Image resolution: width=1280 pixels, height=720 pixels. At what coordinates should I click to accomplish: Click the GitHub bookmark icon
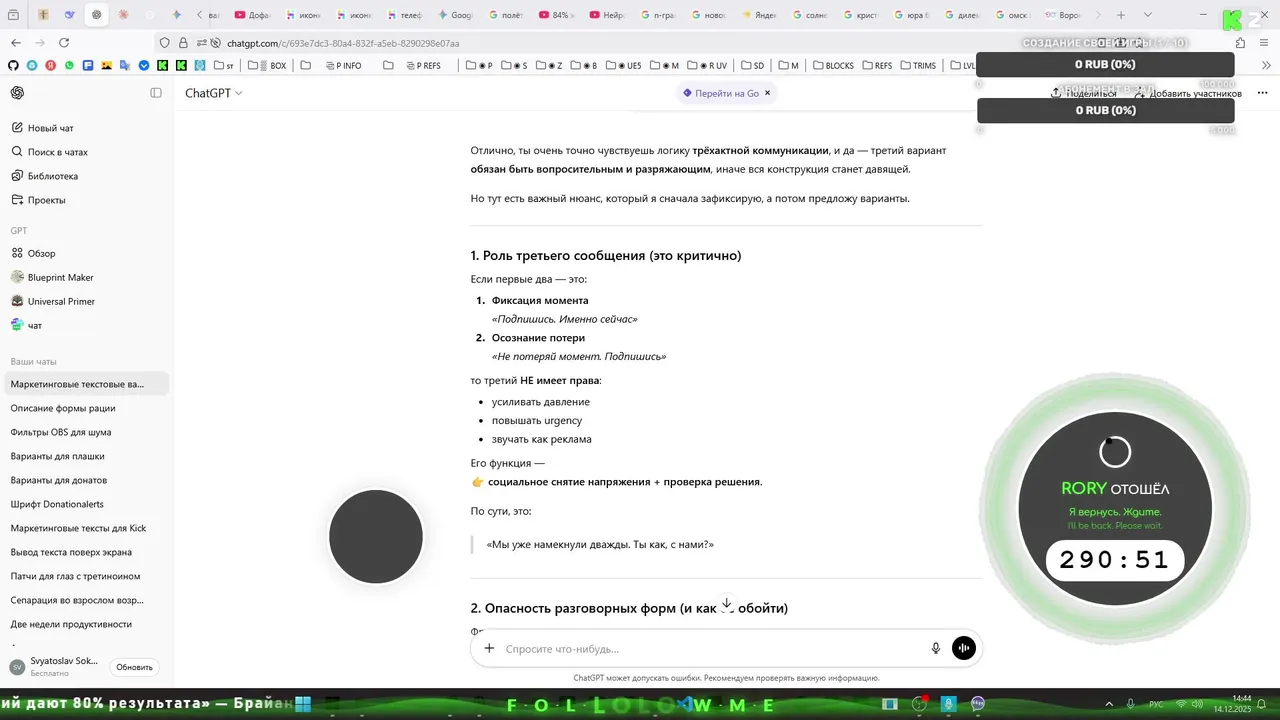[x=13, y=66]
